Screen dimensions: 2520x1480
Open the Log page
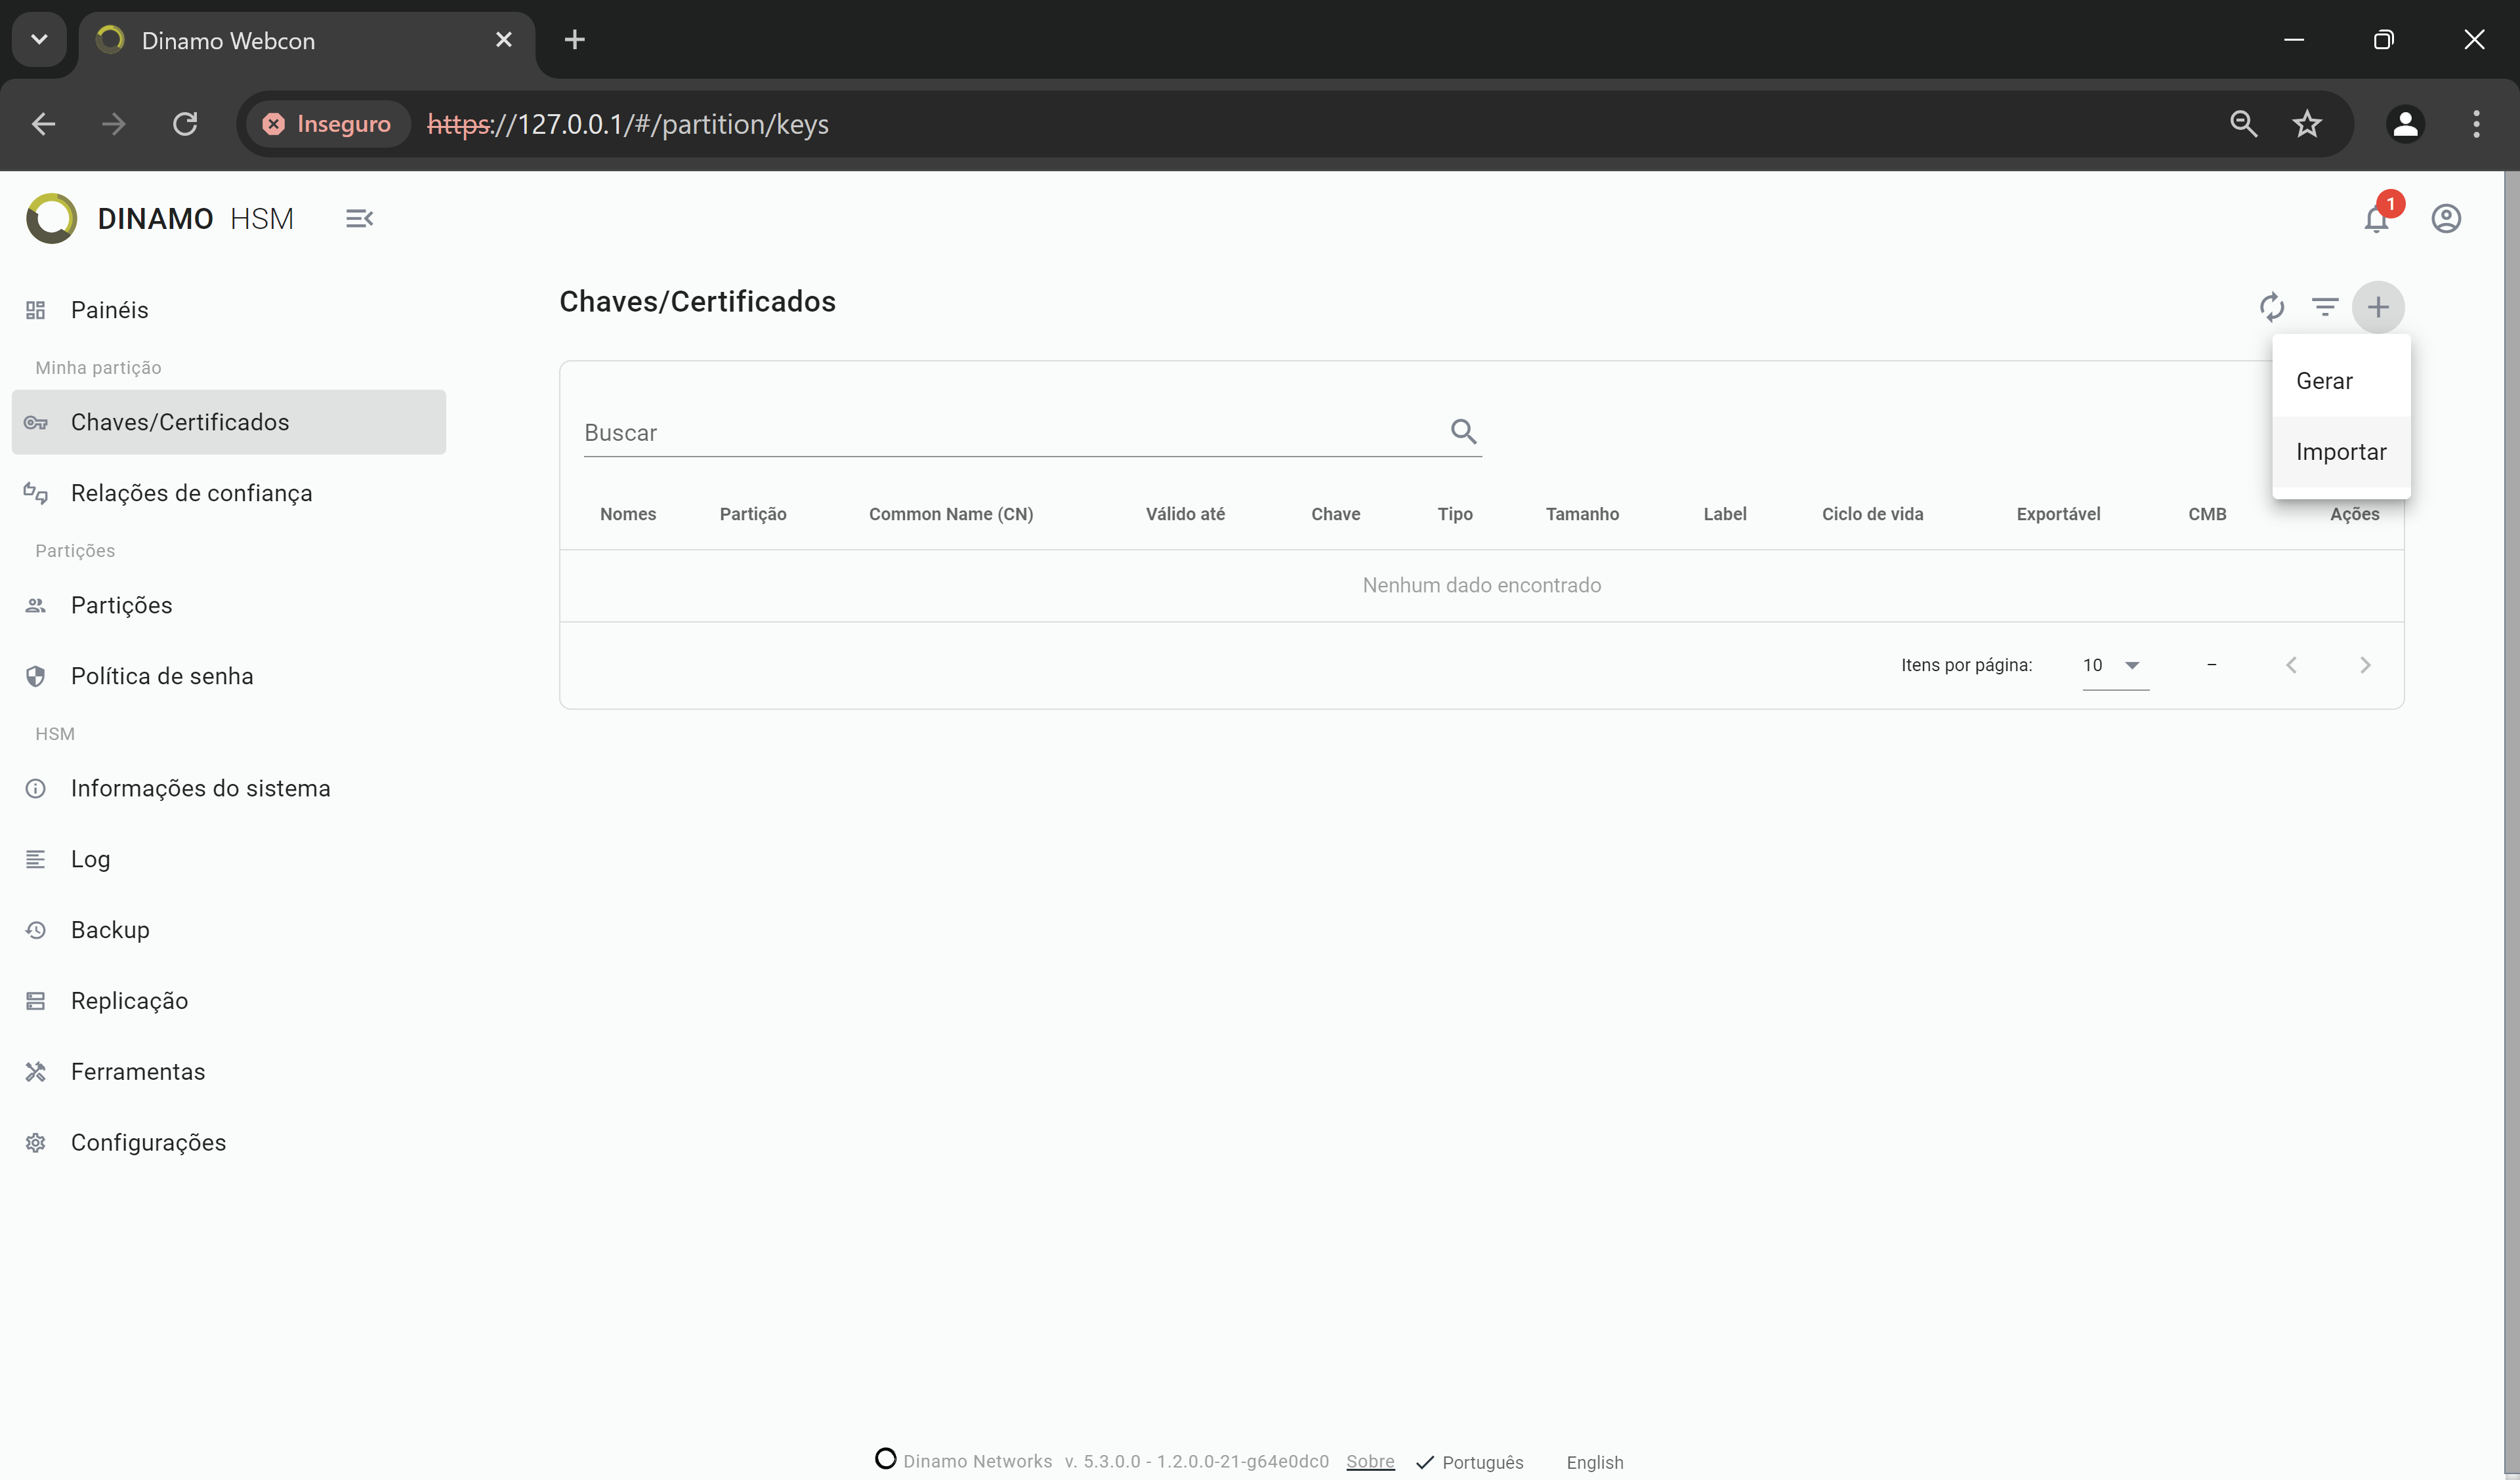tap(229, 859)
